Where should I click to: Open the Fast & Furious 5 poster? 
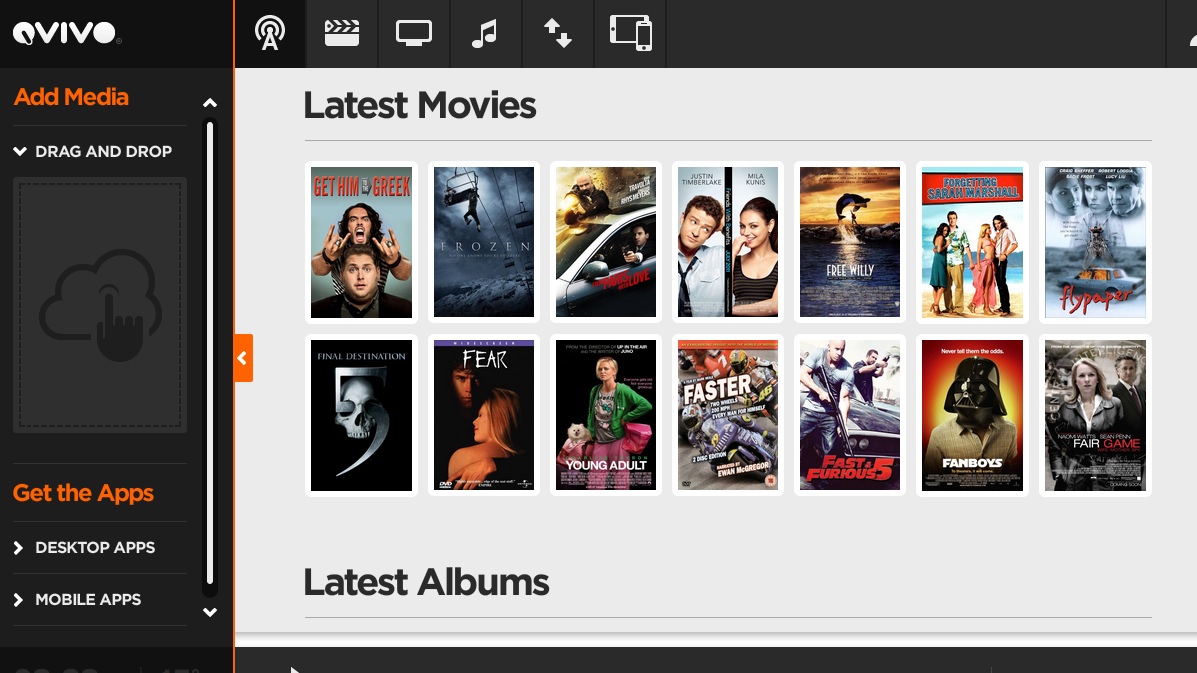[x=850, y=415]
